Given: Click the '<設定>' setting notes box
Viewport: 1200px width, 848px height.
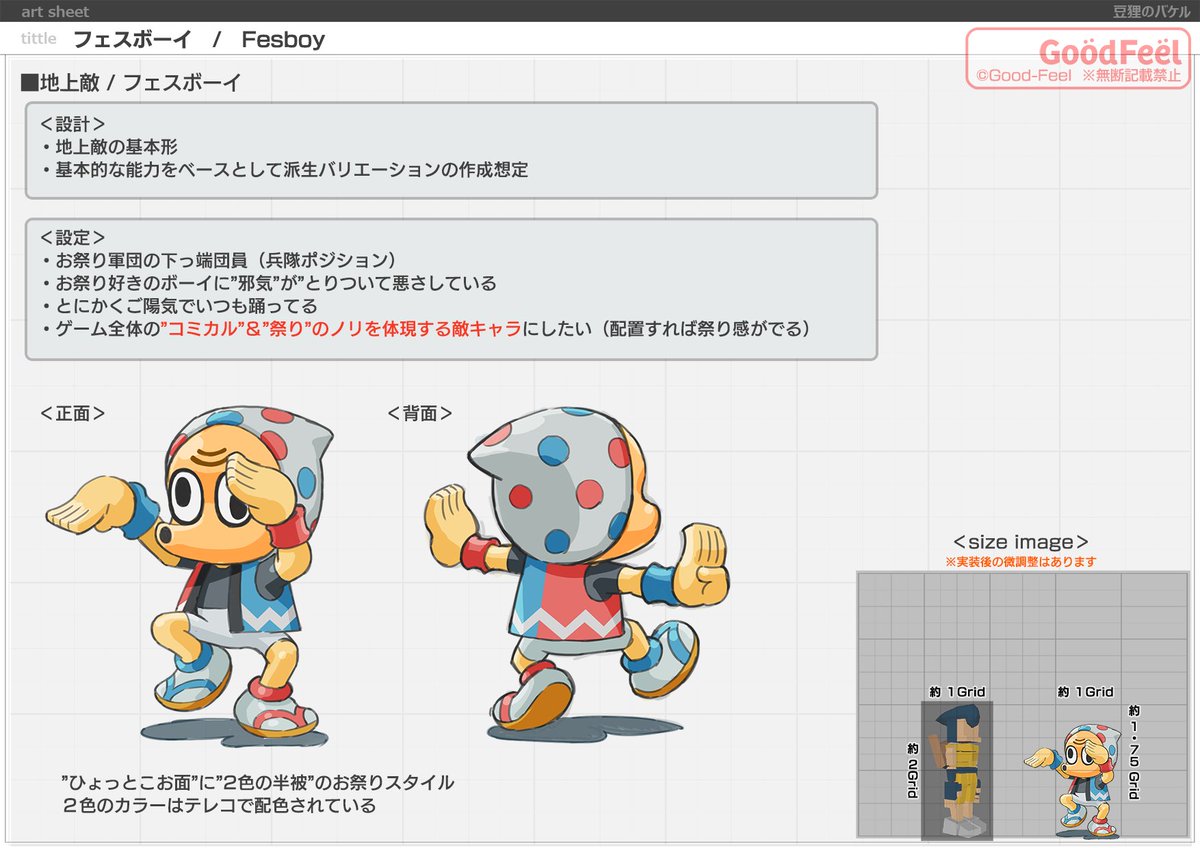Looking at the screenshot, I should point(450,289).
